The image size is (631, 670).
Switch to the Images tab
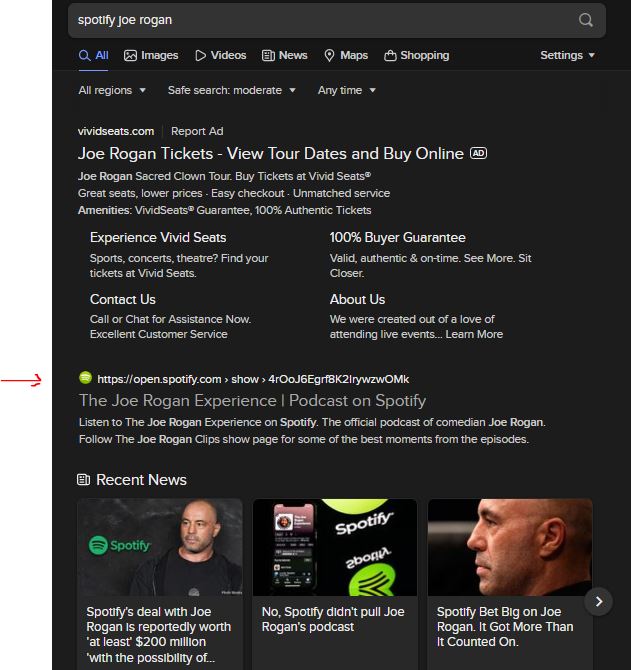point(151,56)
